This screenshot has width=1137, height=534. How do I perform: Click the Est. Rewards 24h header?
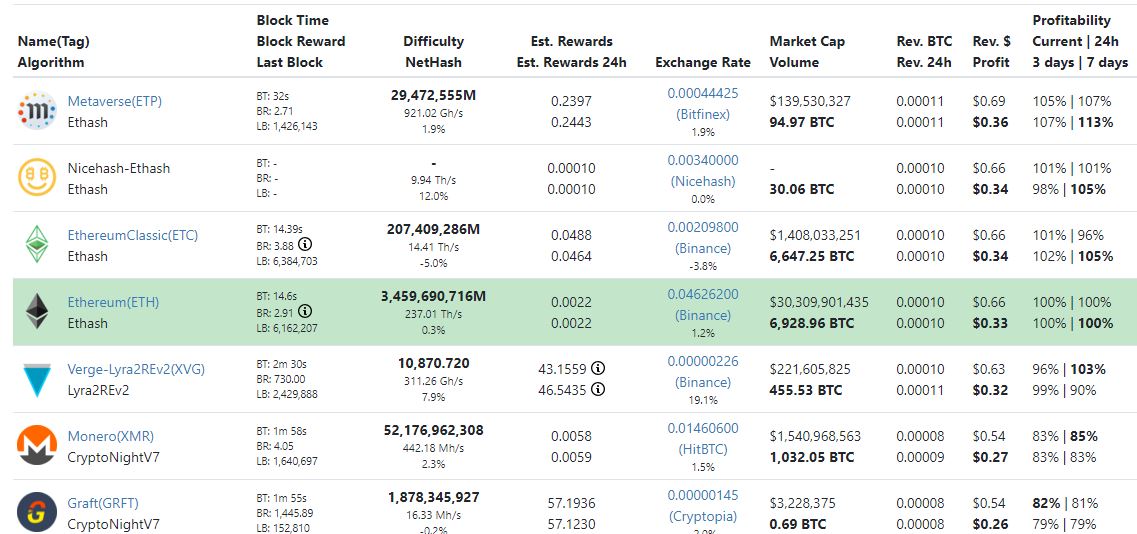571,62
